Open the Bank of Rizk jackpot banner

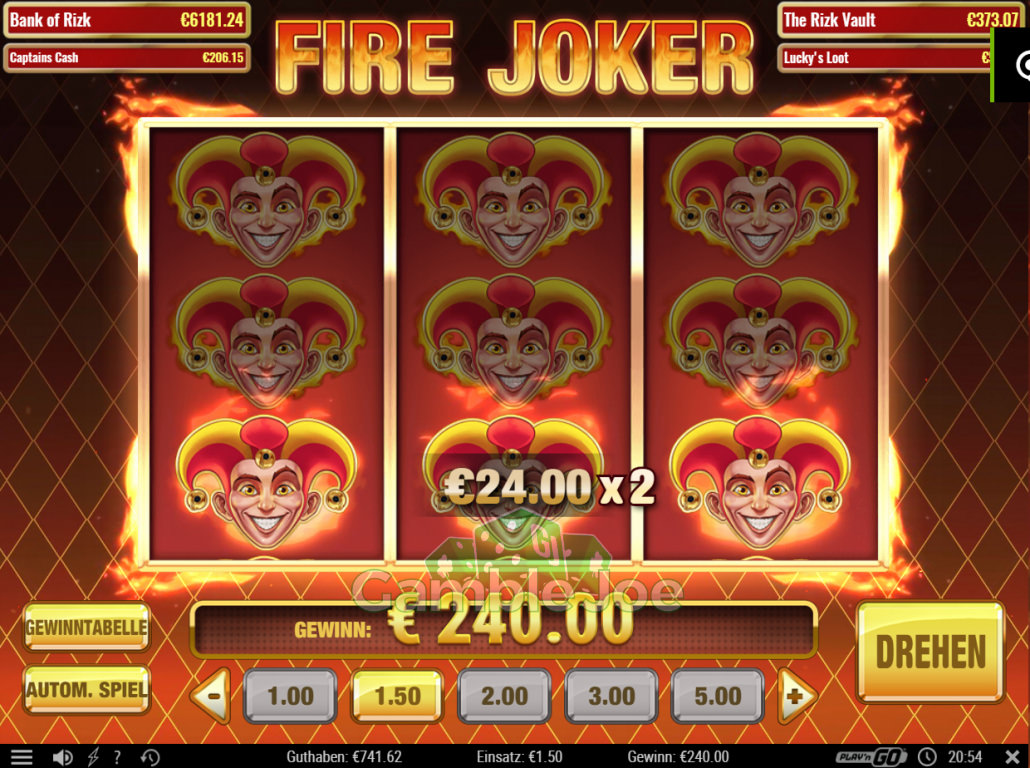(127, 20)
